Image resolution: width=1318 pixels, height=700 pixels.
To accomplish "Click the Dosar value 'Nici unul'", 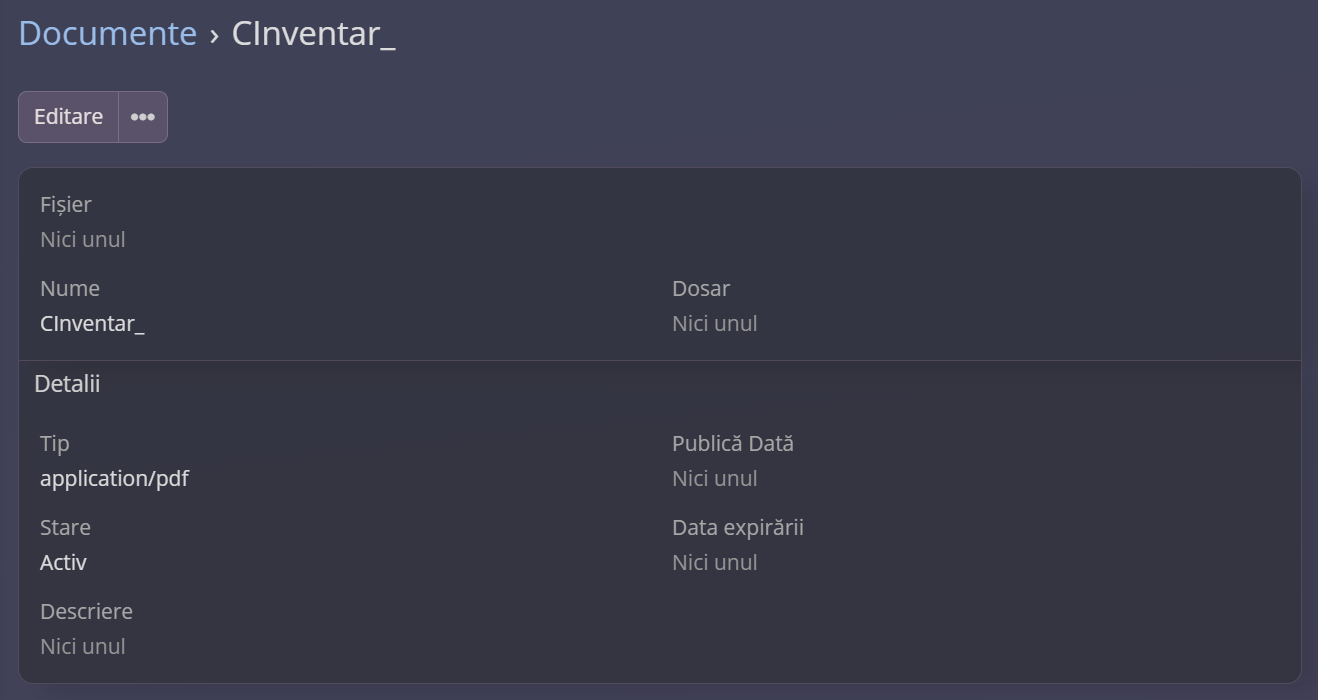I will tap(715, 323).
